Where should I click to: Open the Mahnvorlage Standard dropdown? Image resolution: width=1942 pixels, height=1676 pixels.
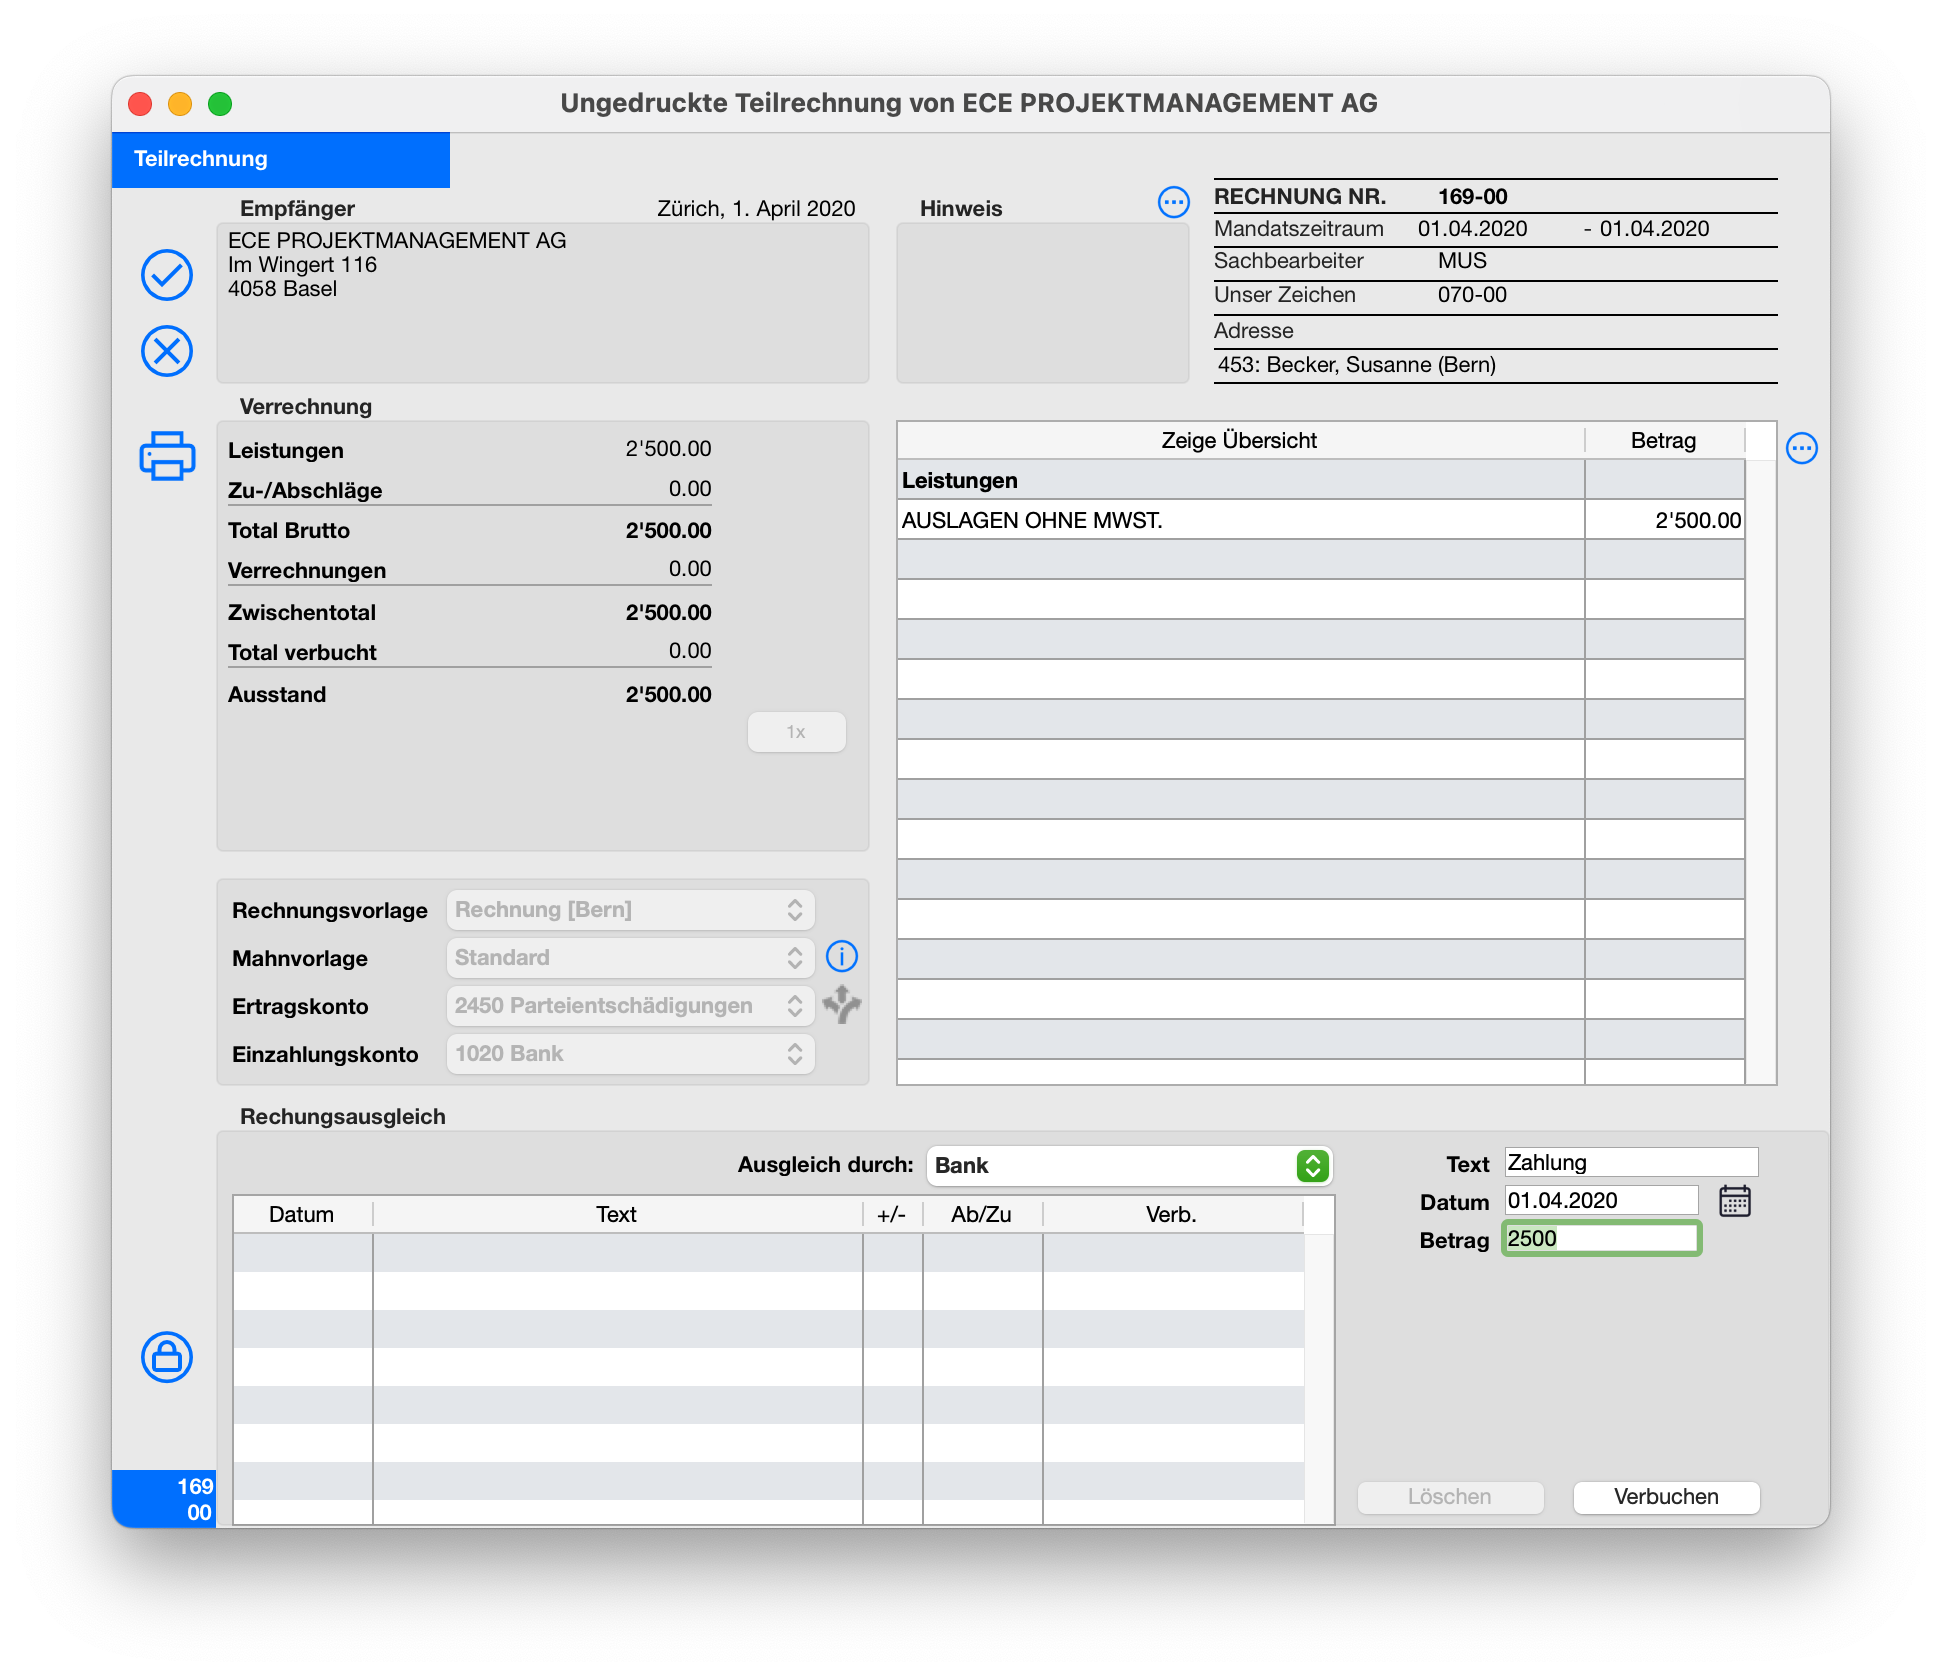tap(631, 958)
